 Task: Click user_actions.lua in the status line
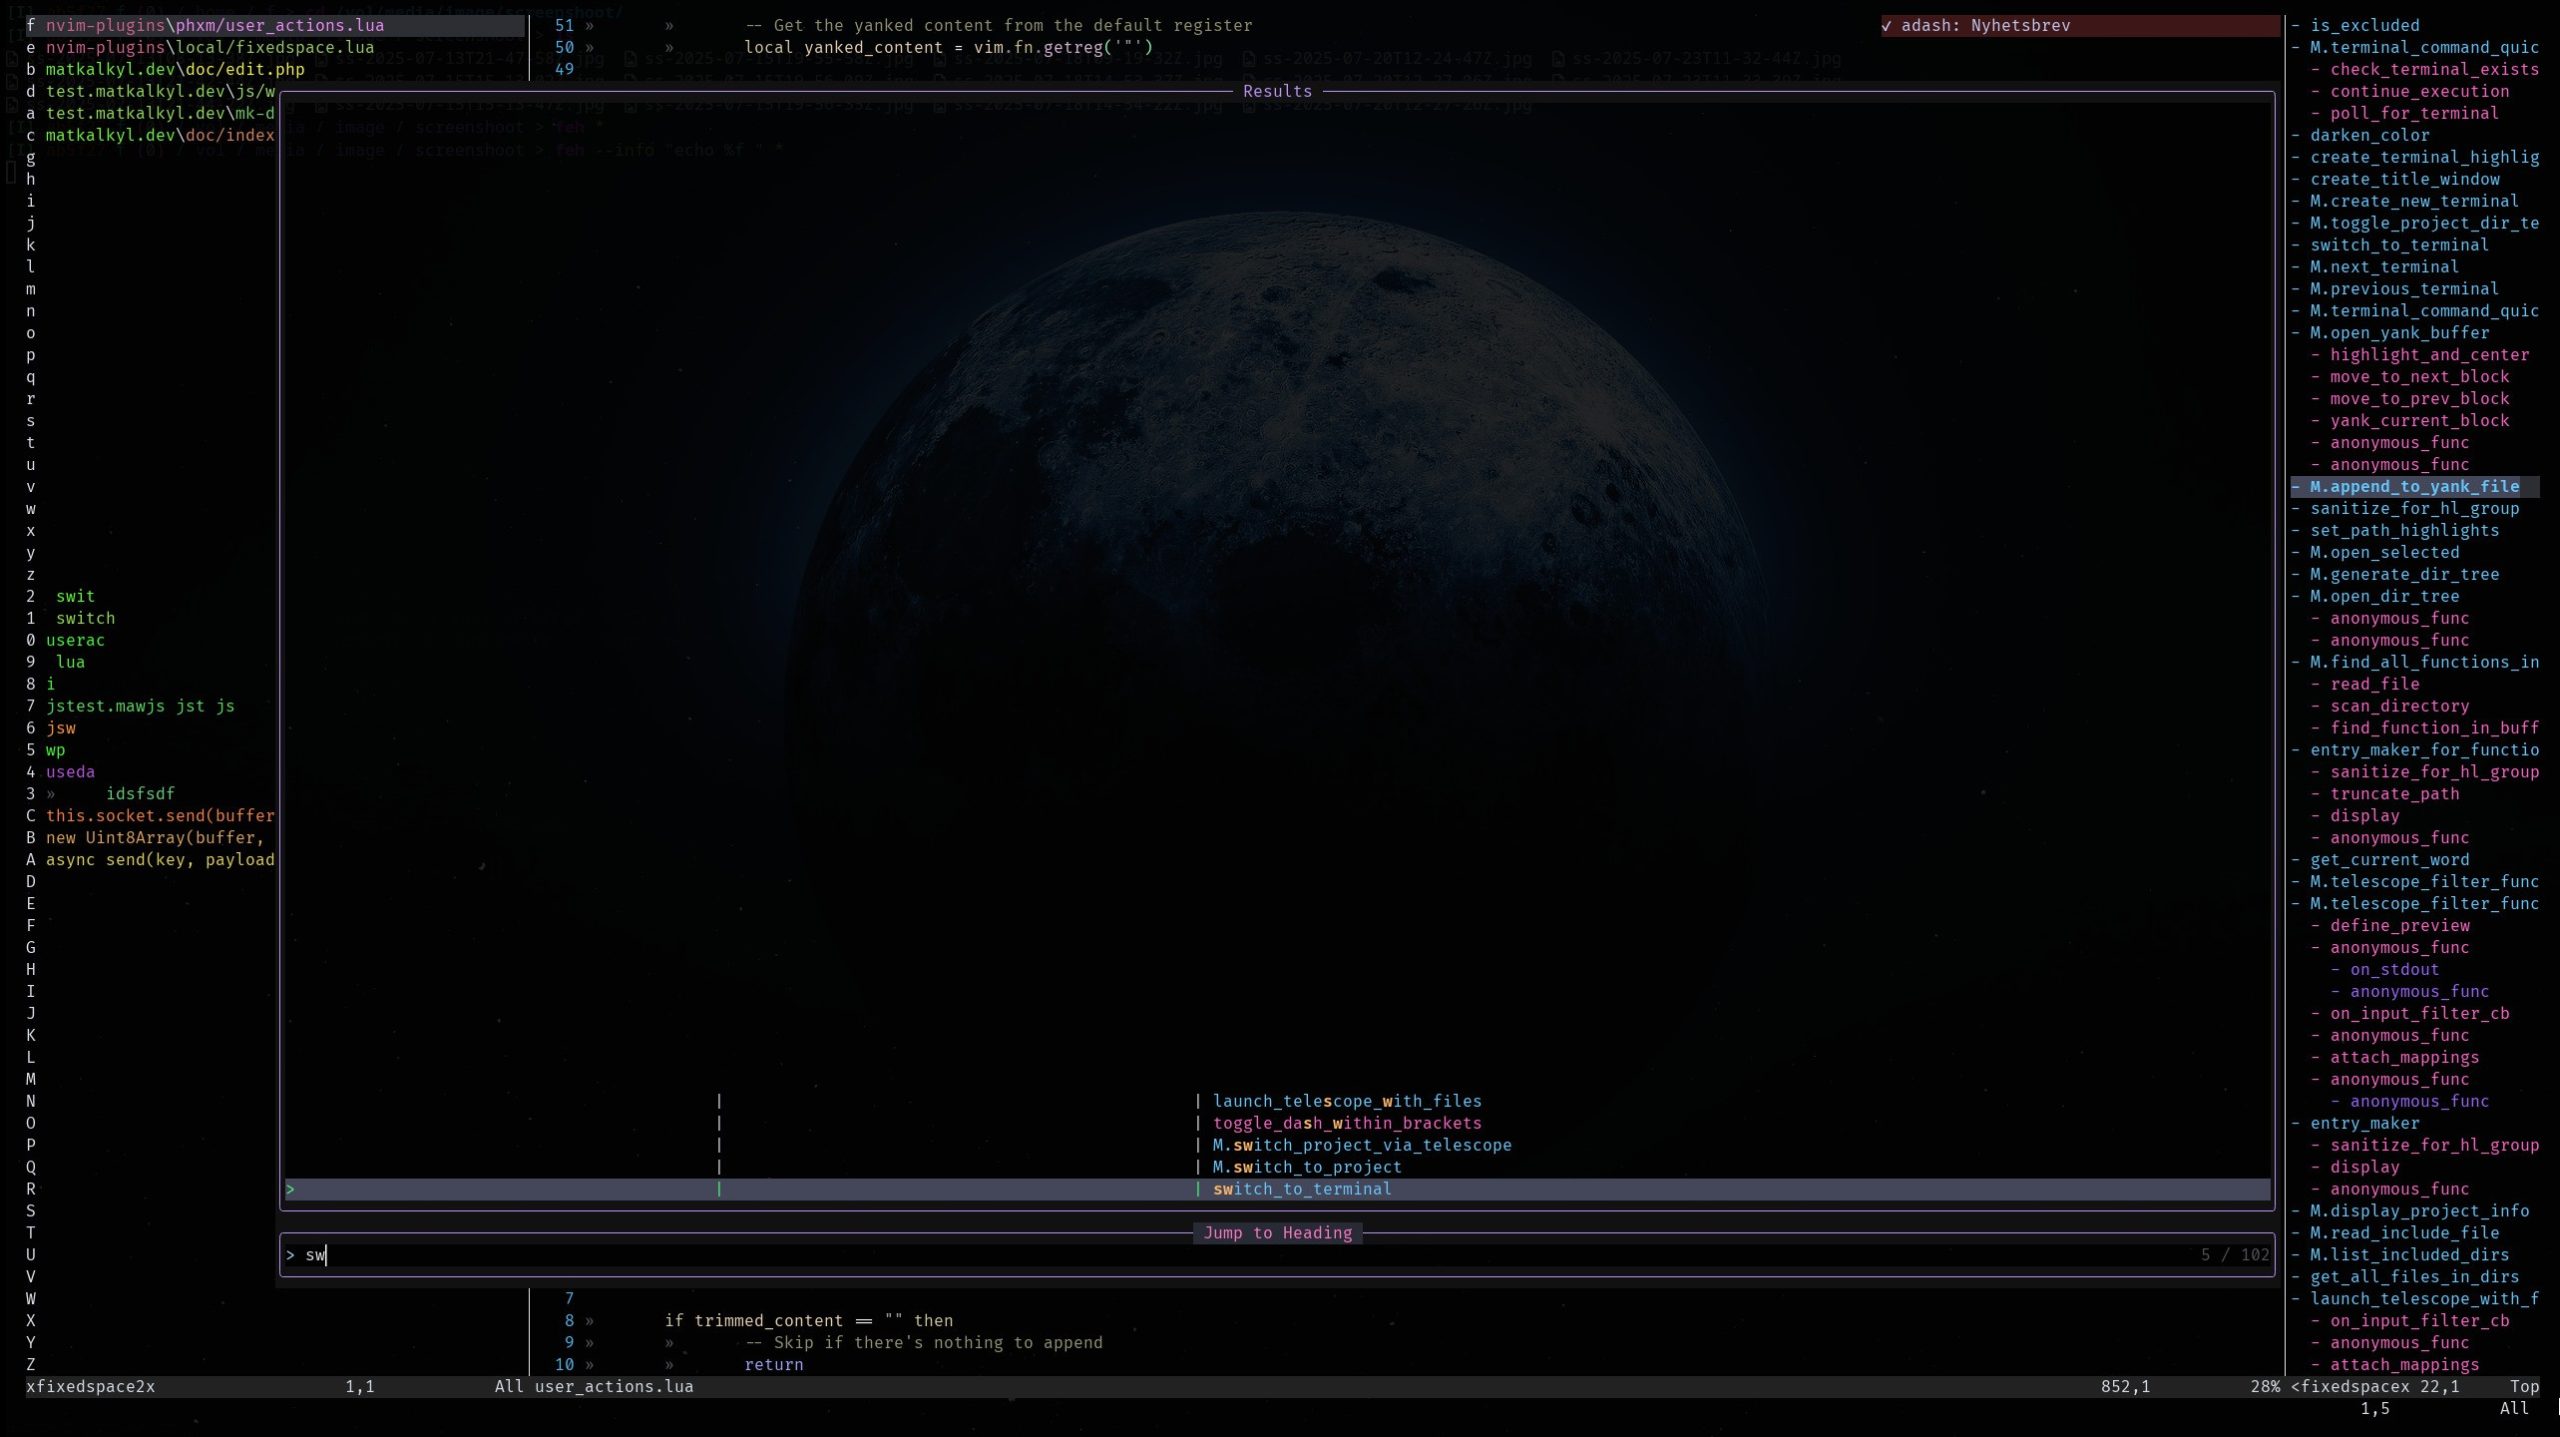[613, 1387]
